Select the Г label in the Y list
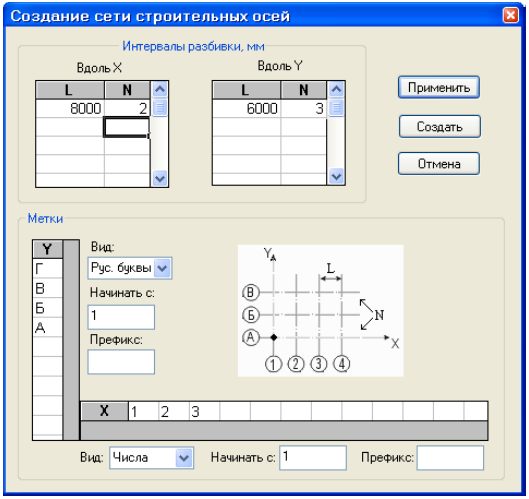 click(x=48, y=269)
